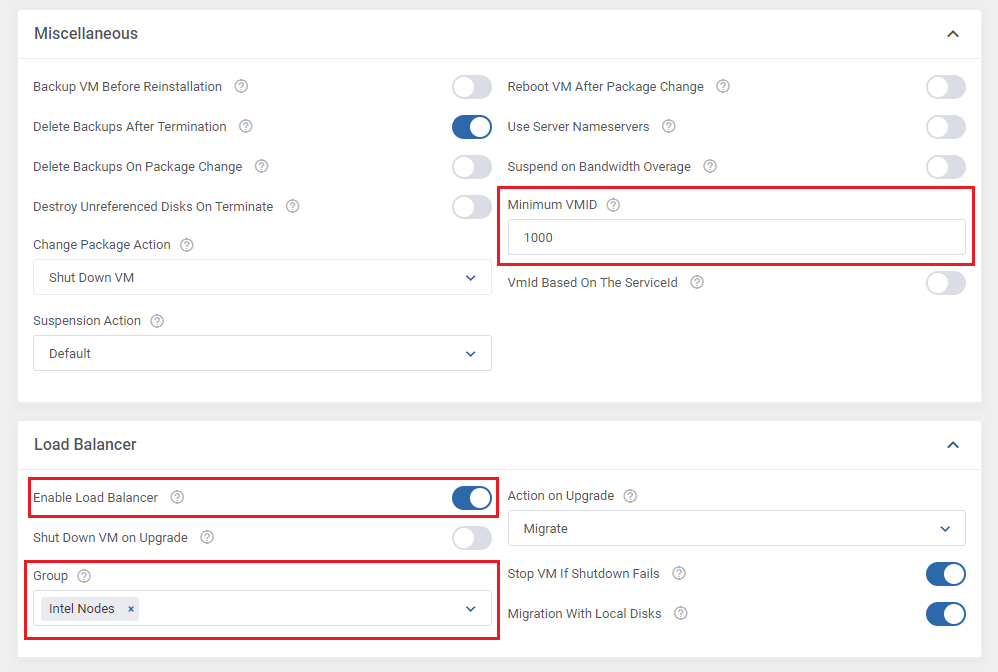The image size is (998, 672).
Task: Toggle Use Server Nameservers switch
Action: point(946,127)
